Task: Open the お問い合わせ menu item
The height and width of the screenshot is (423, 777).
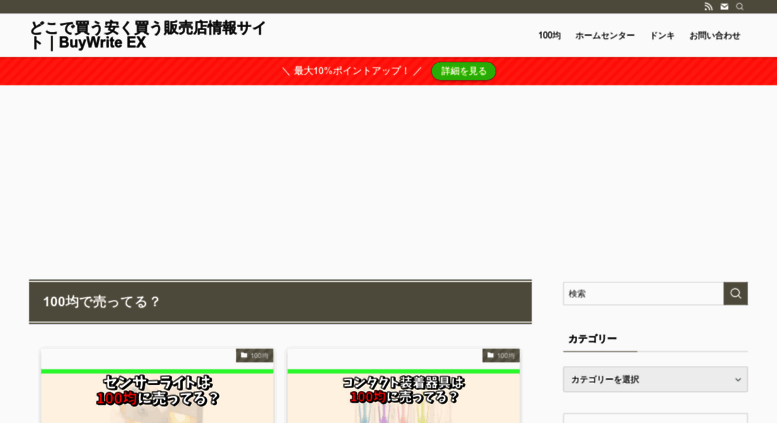Action: click(715, 36)
